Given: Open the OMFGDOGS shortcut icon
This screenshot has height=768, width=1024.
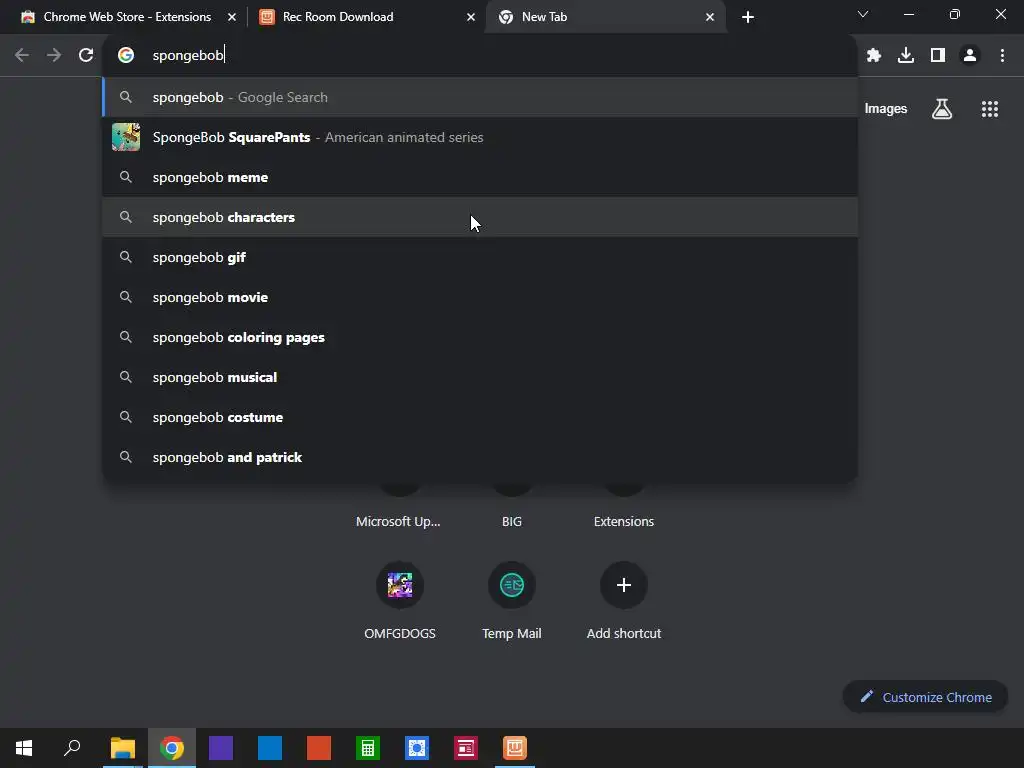Looking at the screenshot, I should click(x=400, y=585).
